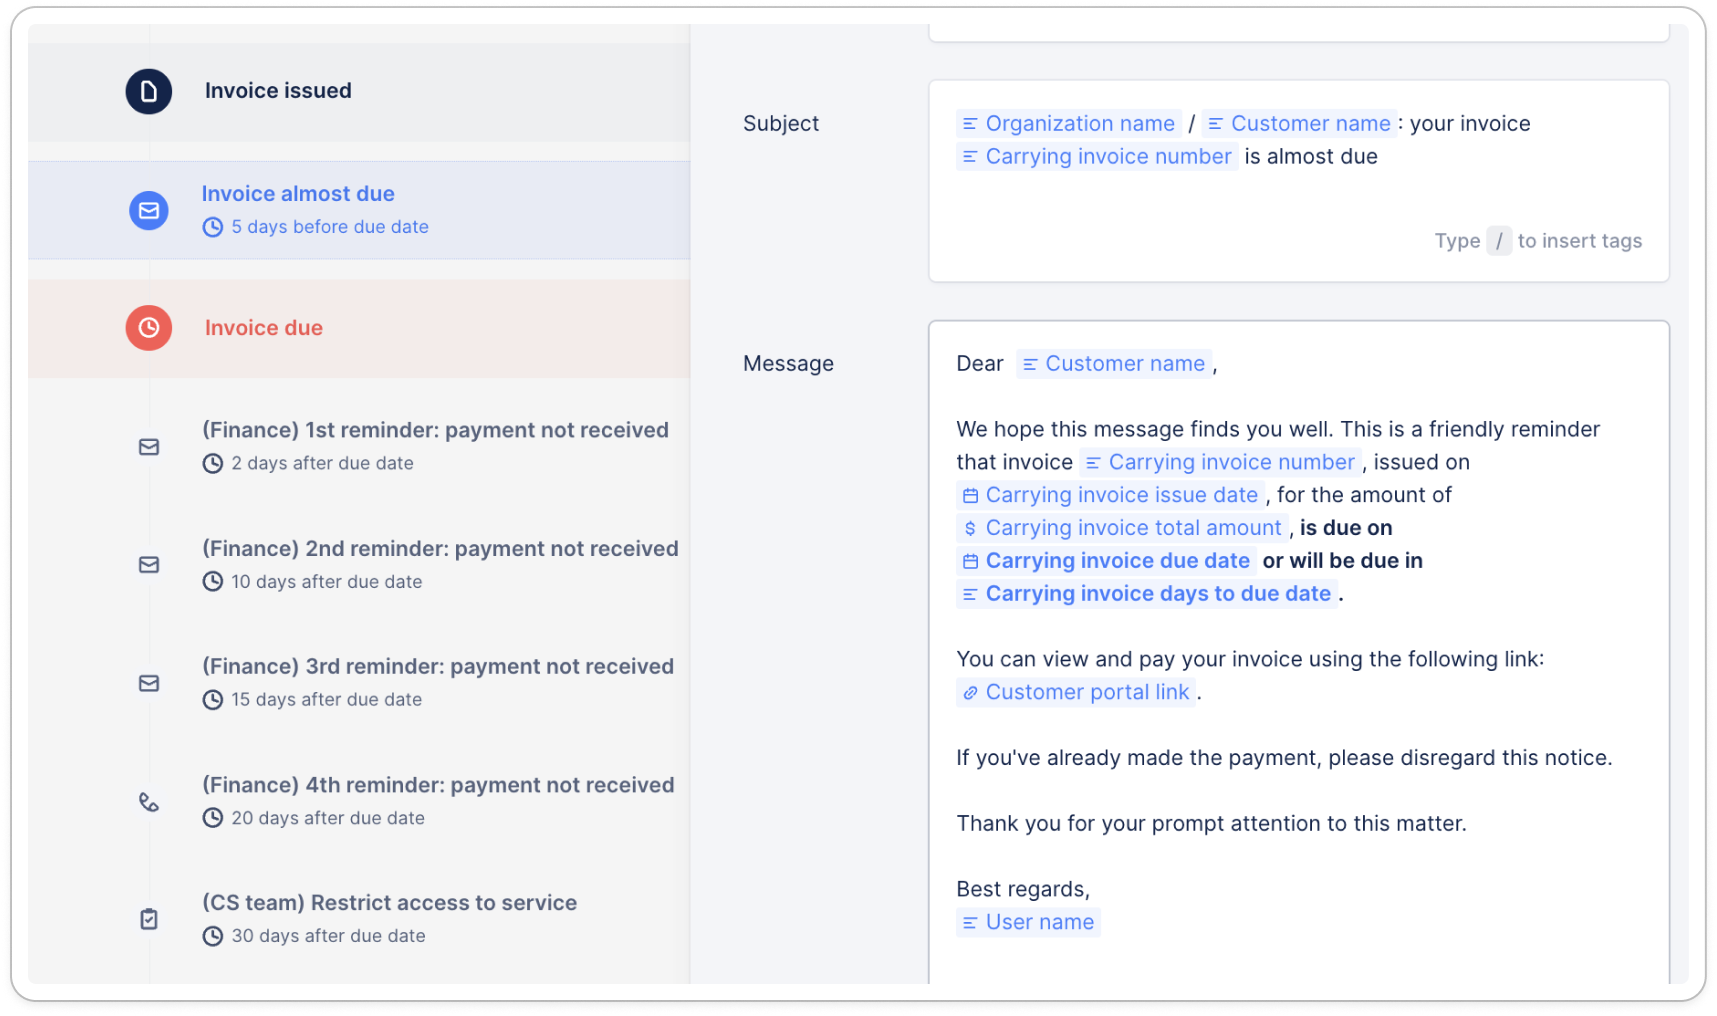This screenshot has height=1016, width=1717.
Task: Click the clipboard task icon for Restrict access
Action: (148, 919)
